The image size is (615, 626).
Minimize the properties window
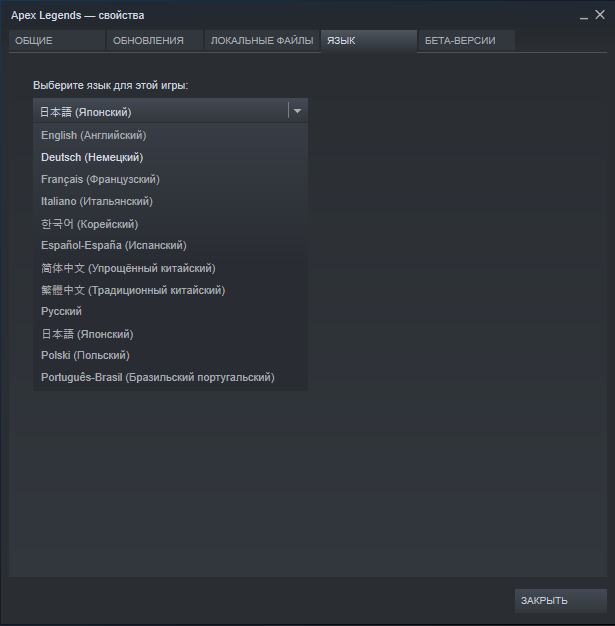click(x=584, y=16)
